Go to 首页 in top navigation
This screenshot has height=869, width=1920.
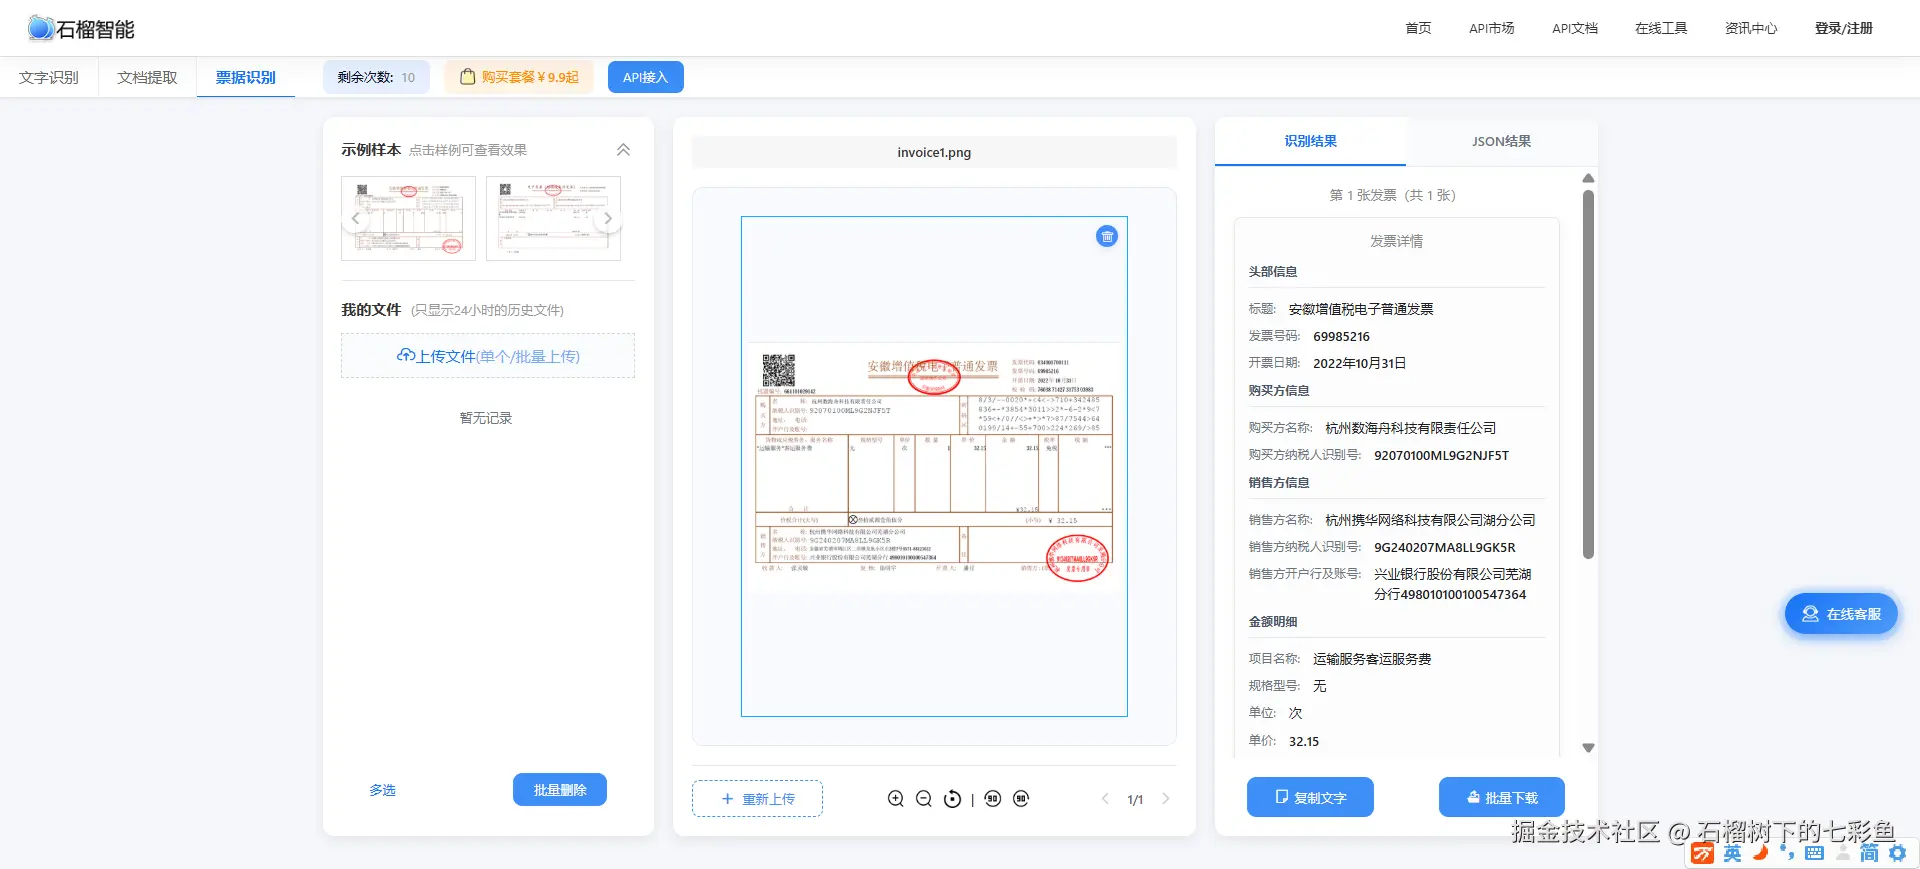pos(1418,28)
